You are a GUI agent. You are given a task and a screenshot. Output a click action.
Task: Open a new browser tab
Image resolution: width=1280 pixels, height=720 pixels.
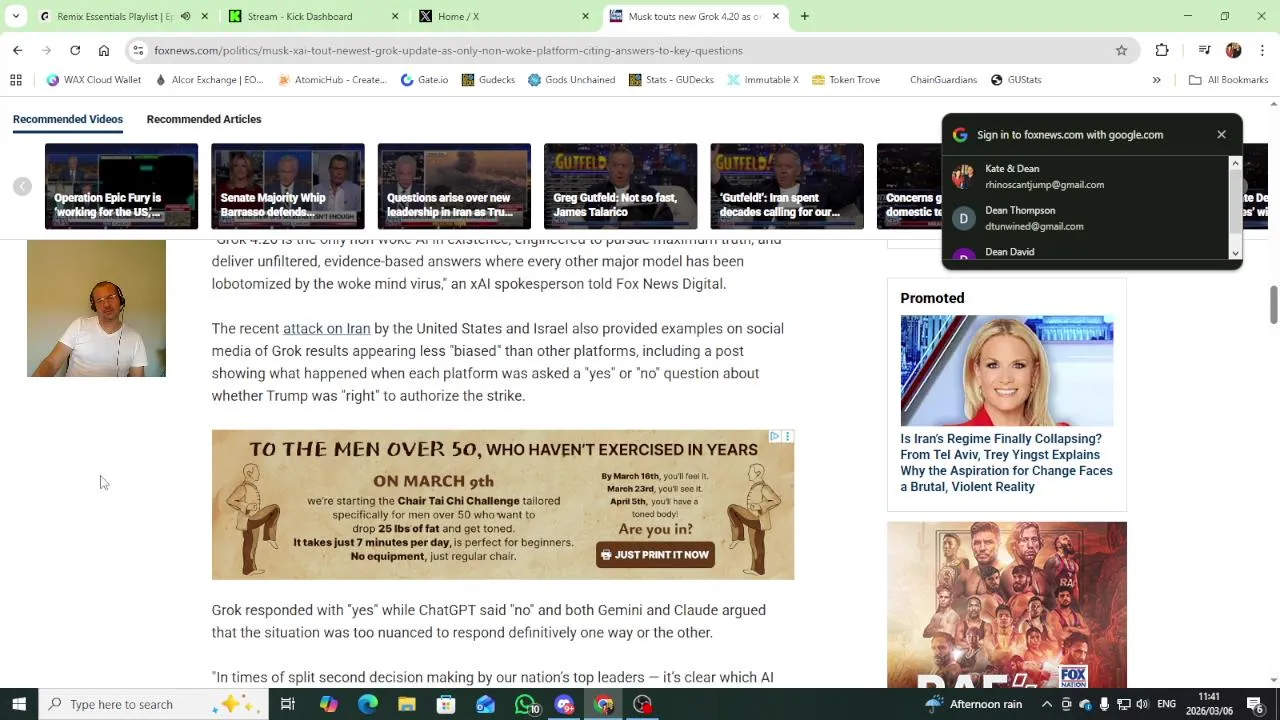tap(804, 16)
